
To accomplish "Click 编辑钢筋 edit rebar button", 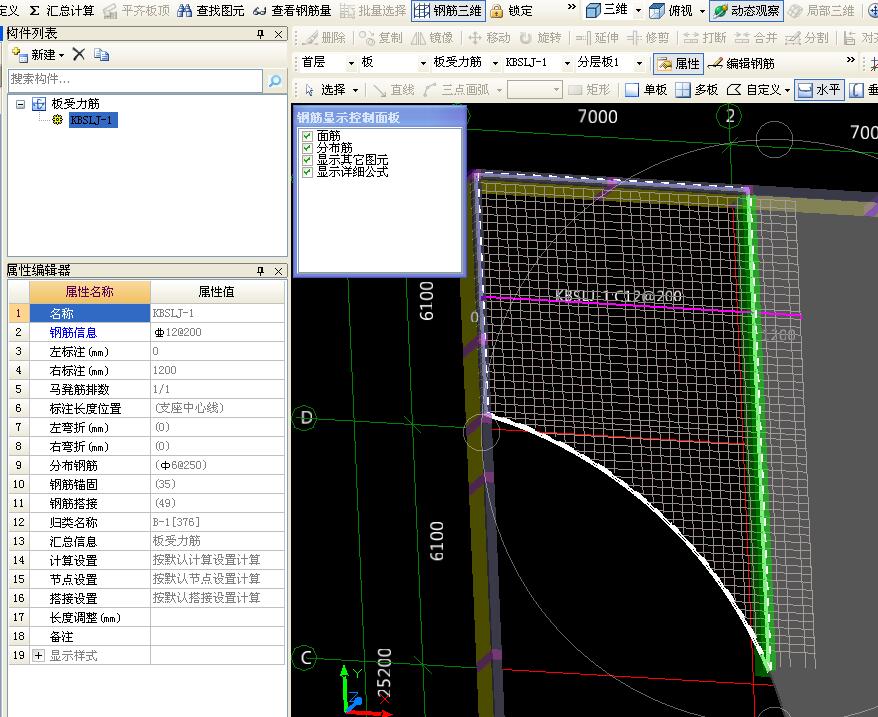I will (x=741, y=63).
